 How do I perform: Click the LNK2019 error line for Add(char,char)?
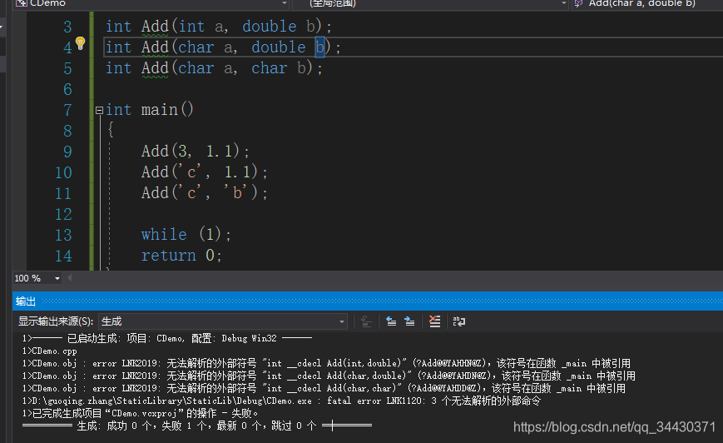(324, 389)
